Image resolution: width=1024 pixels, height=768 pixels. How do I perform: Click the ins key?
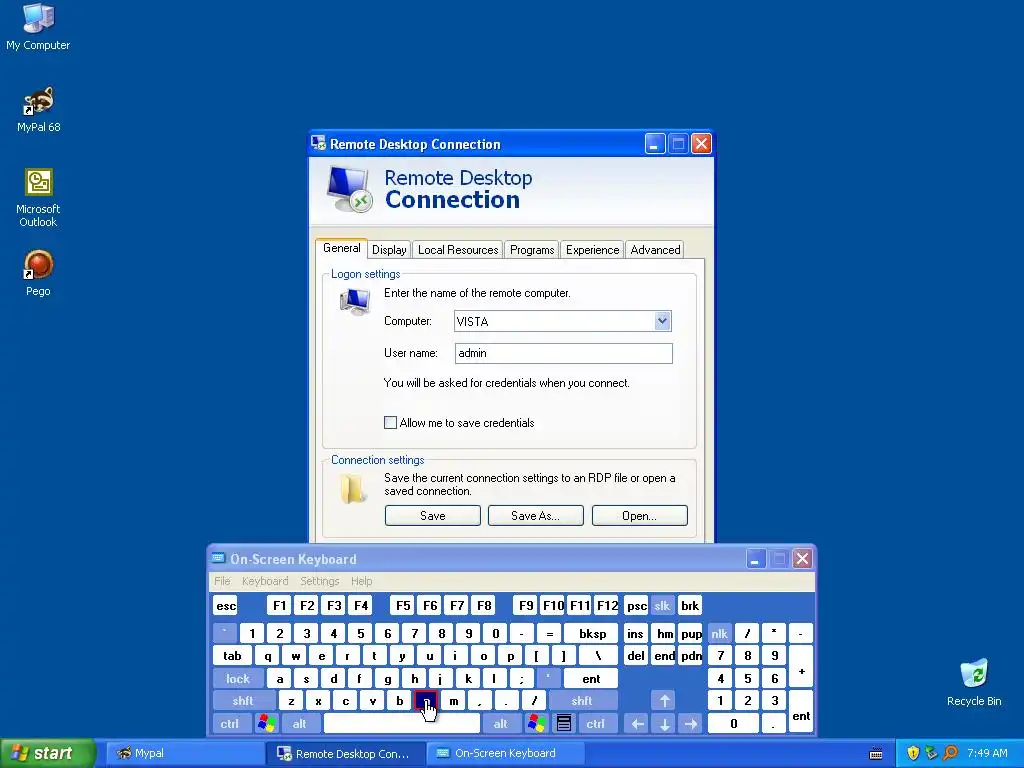pos(635,633)
